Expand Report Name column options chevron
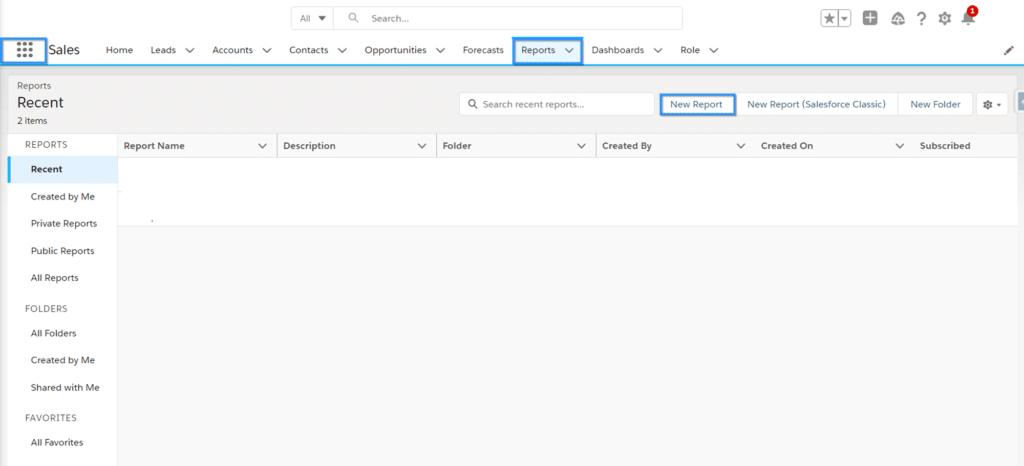 263,146
